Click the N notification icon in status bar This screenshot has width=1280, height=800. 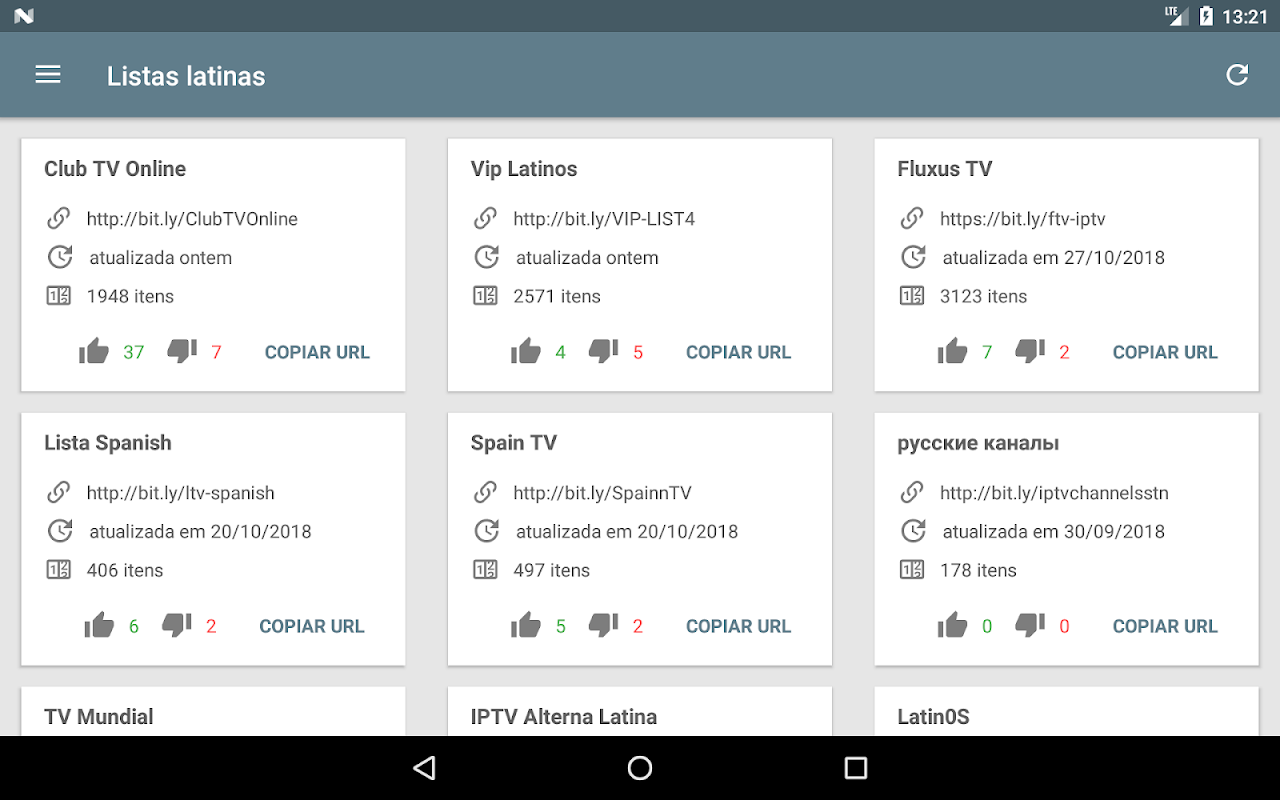pyautogui.click(x=24, y=16)
